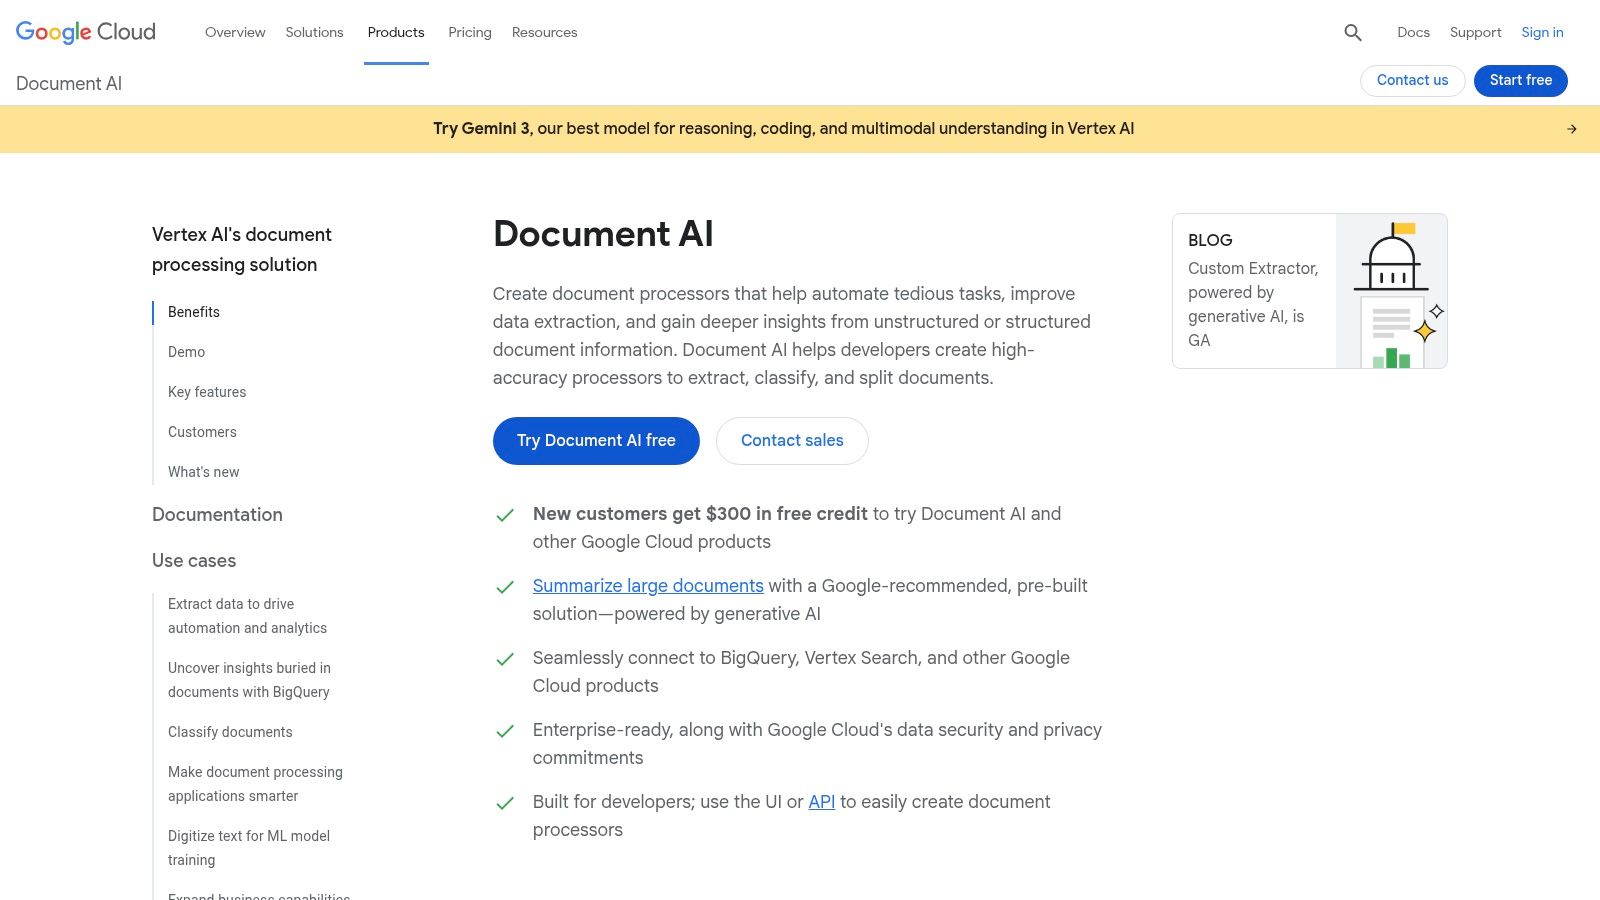This screenshot has height=900, width=1600.
Task: Click Contact us
Action: pyautogui.click(x=1412, y=80)
